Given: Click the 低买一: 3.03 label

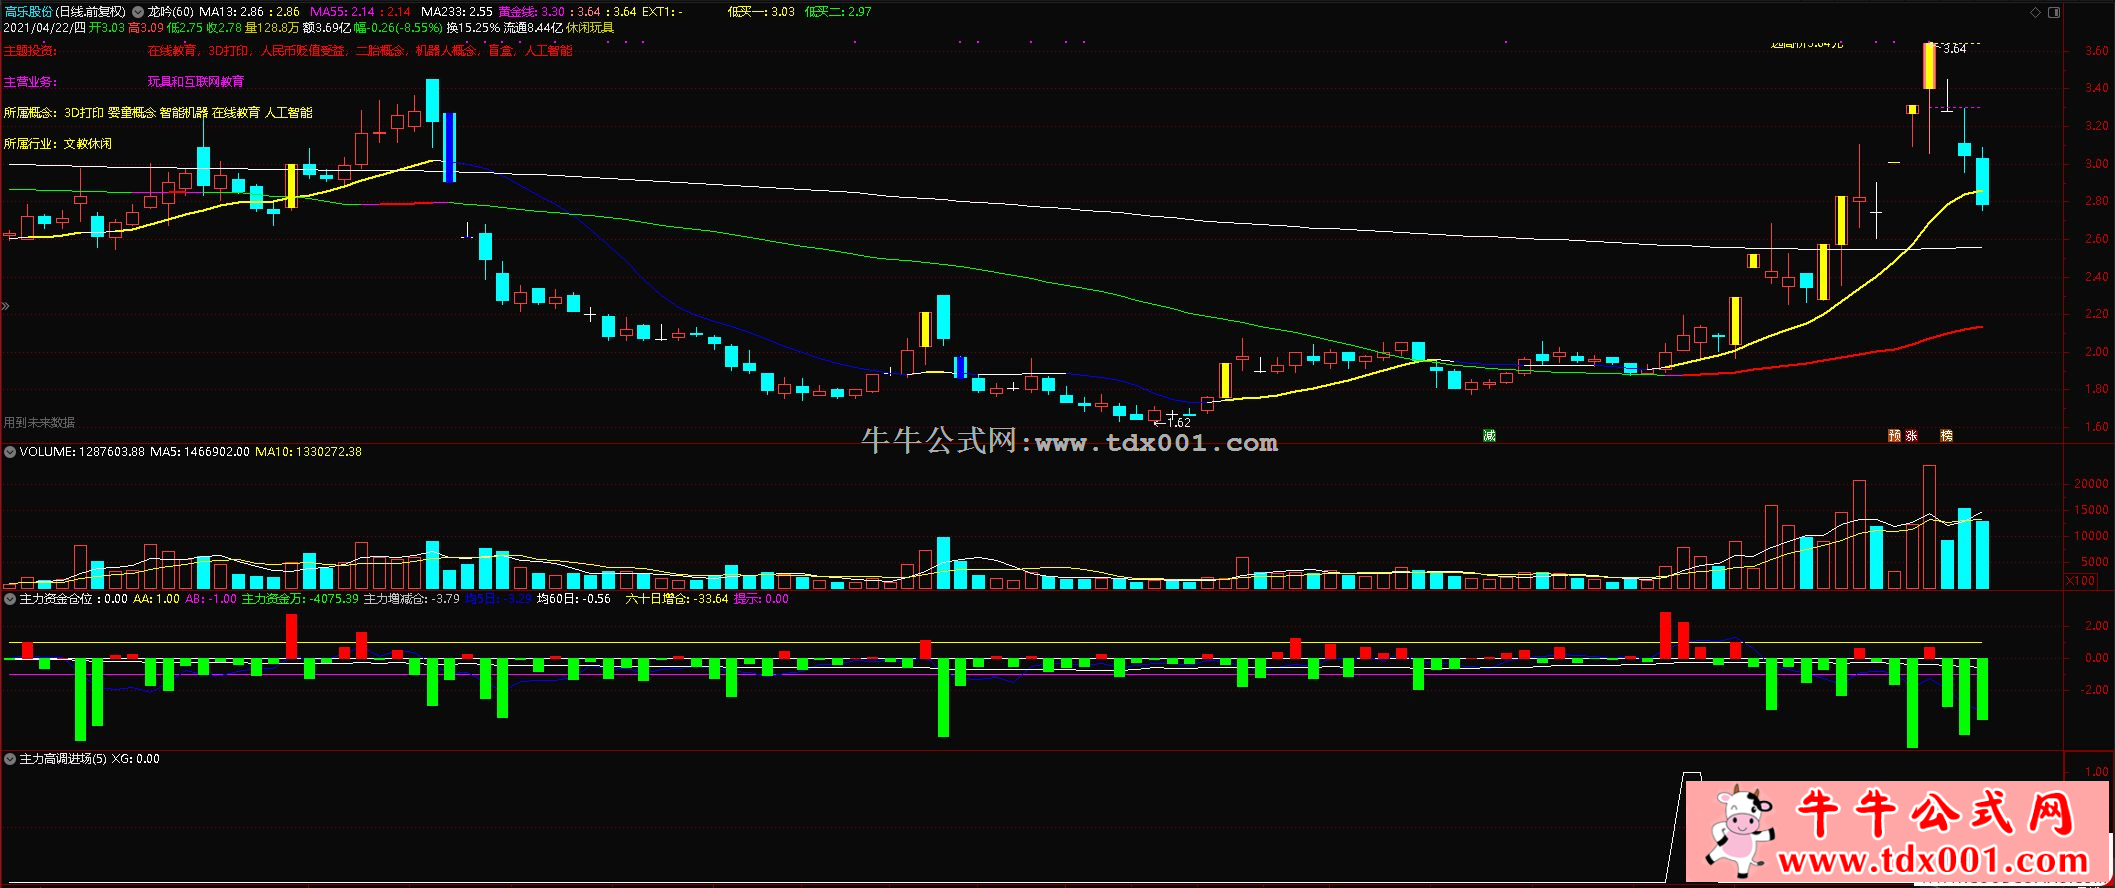Looking at the screenshot, I should (x=761, y=12).
